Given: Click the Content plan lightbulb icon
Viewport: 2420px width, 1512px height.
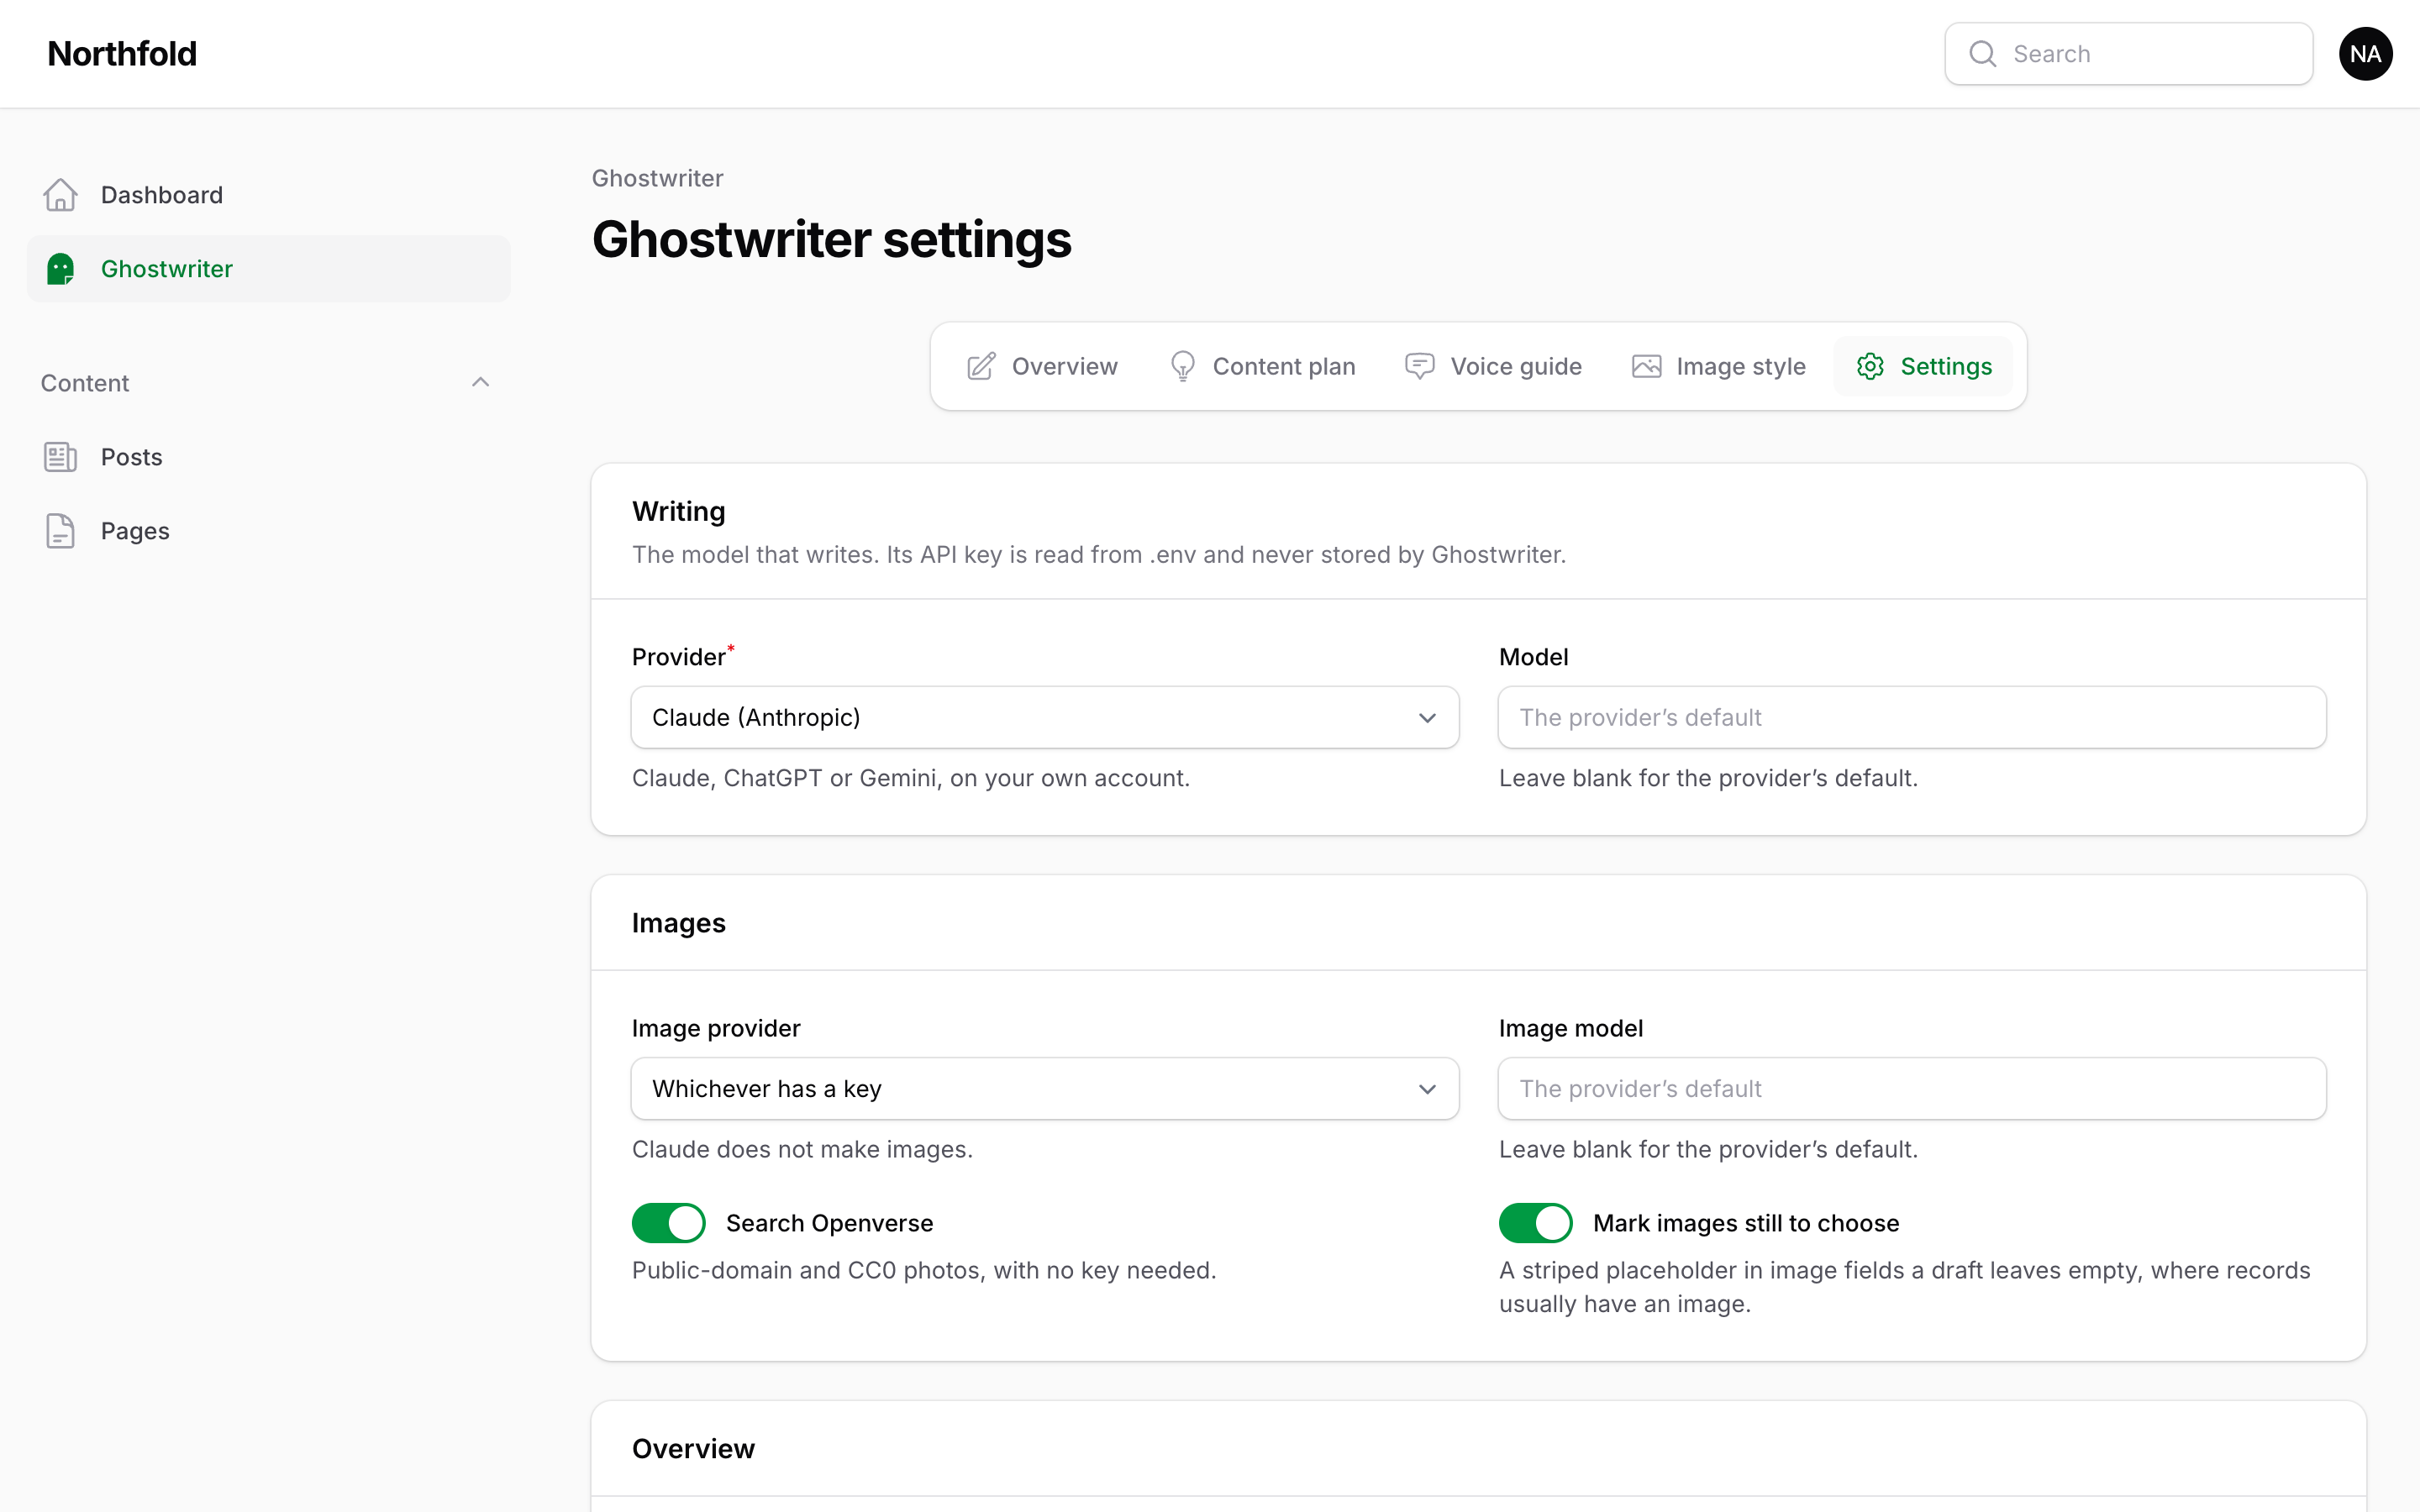Looking at the screenshot, I should tap(1182, 367).
